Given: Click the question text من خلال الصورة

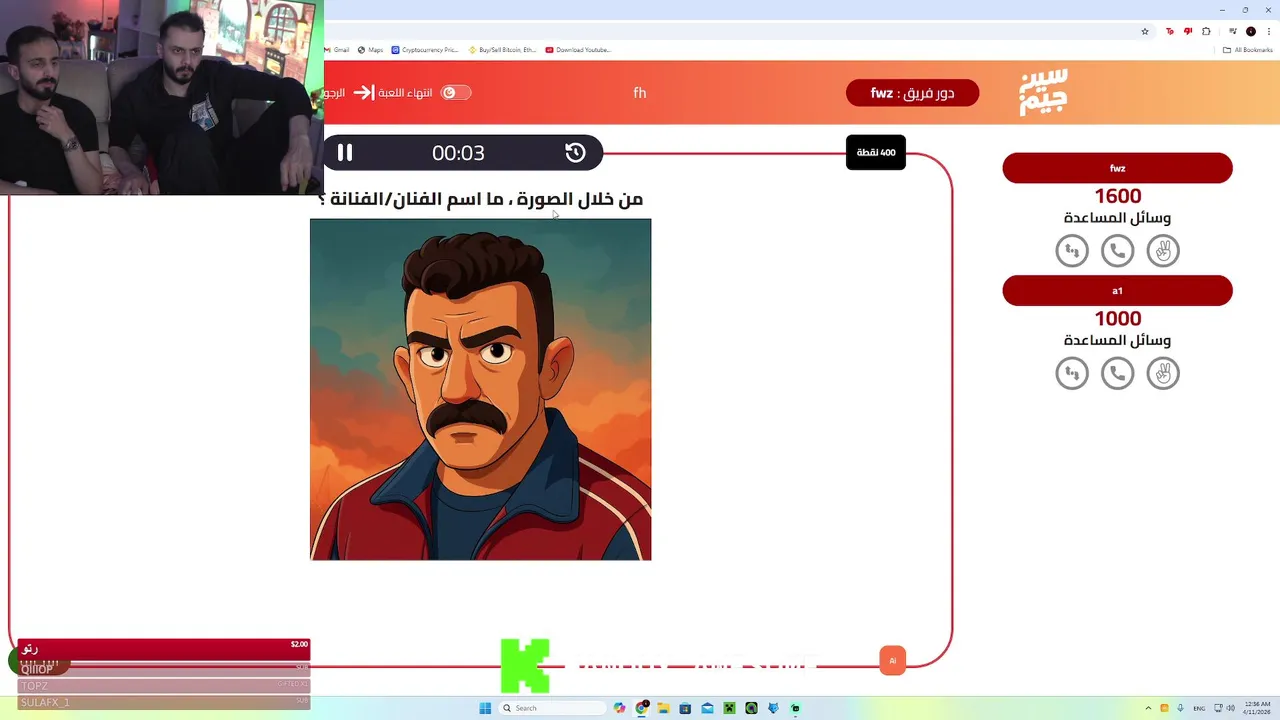Looking at the screenshot, I should (480, 199).
